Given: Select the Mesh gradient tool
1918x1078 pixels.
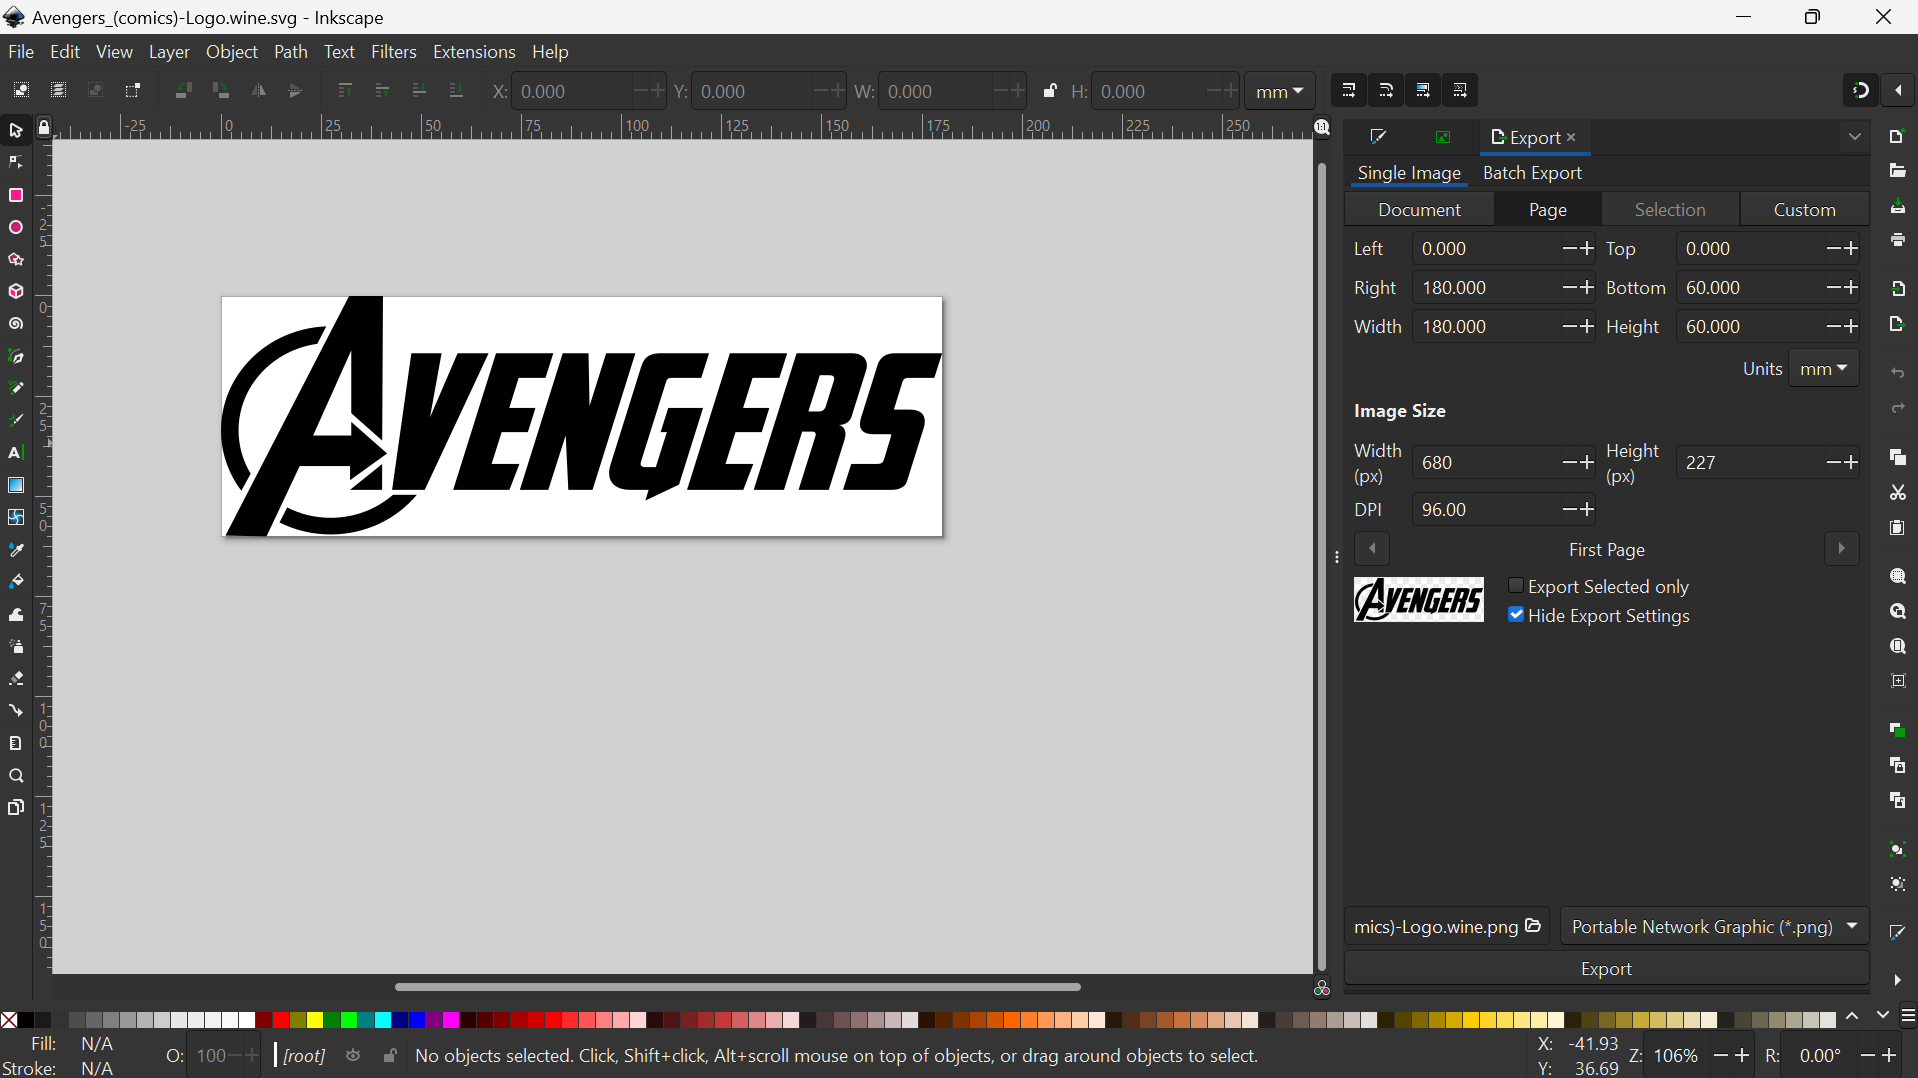Looking at the screenshot, I should (x=16, y=518).
